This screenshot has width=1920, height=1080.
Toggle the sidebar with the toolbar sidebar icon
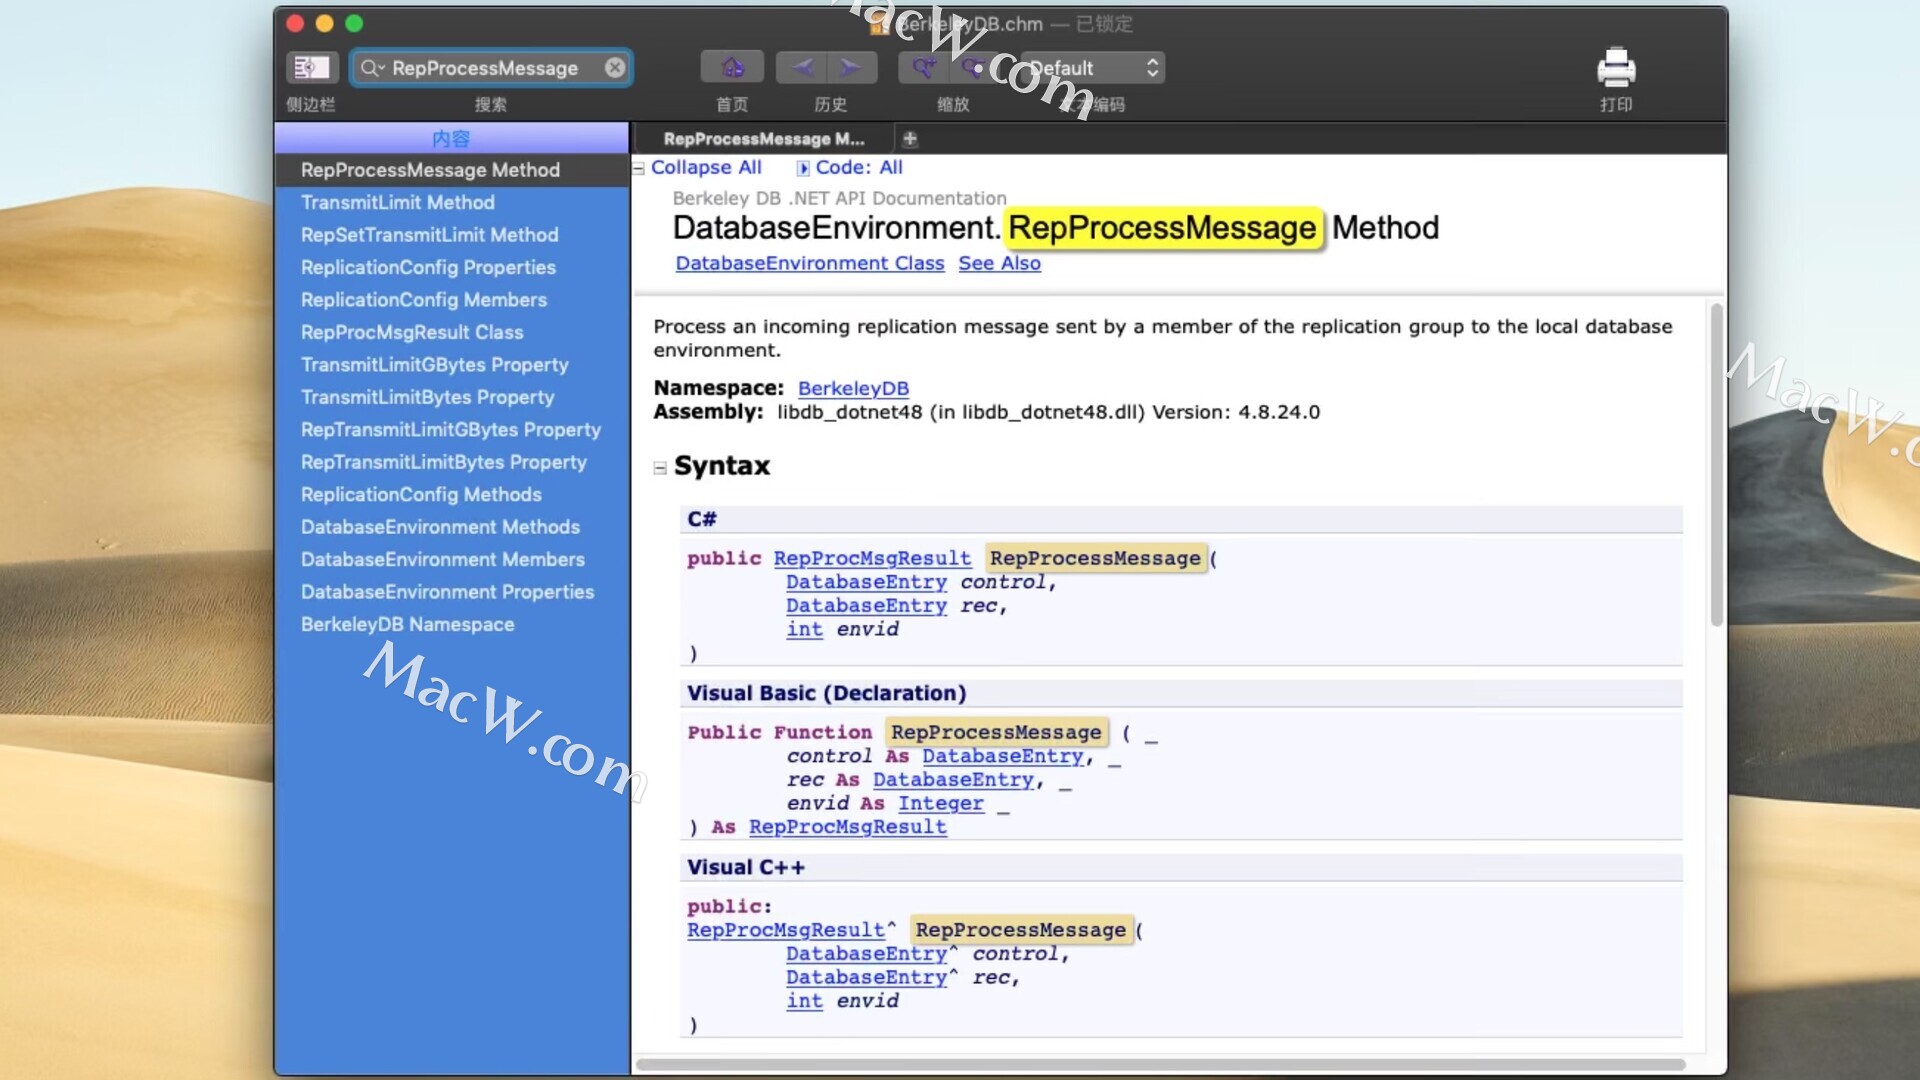[x=312, y=68]
